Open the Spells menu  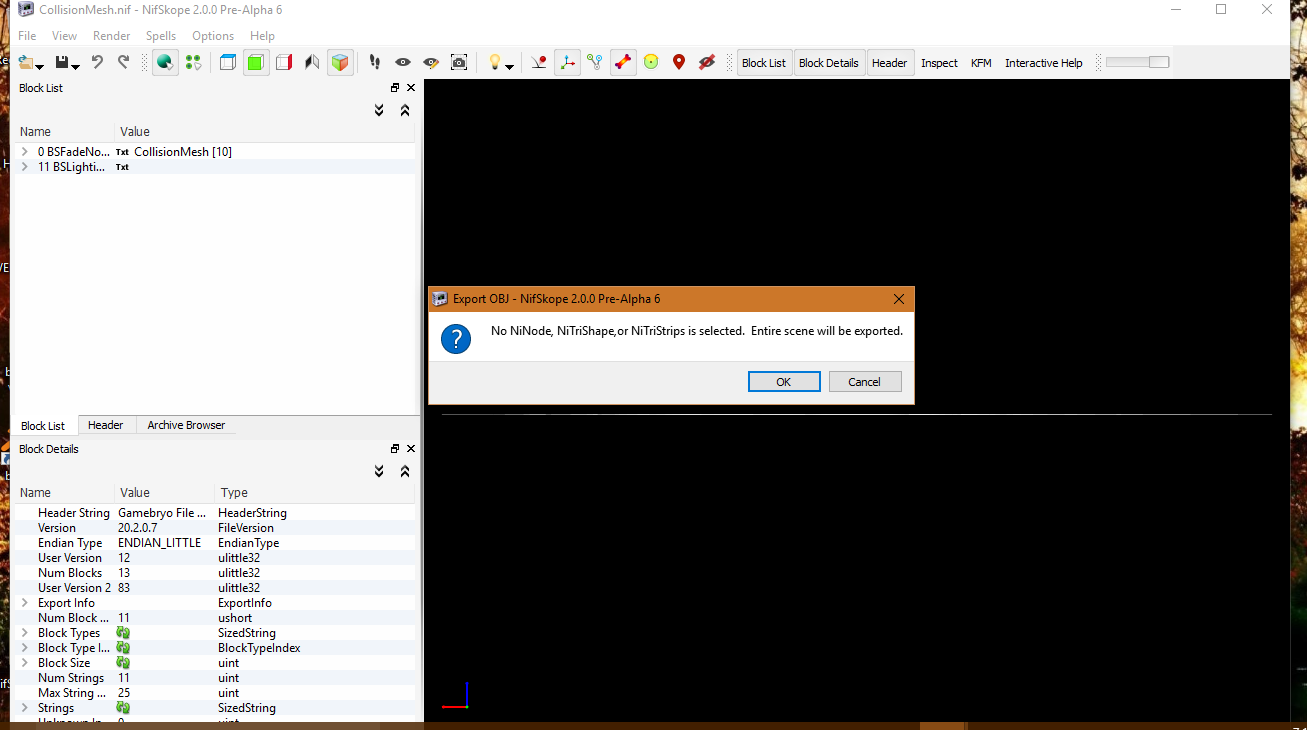click(160, 35)
